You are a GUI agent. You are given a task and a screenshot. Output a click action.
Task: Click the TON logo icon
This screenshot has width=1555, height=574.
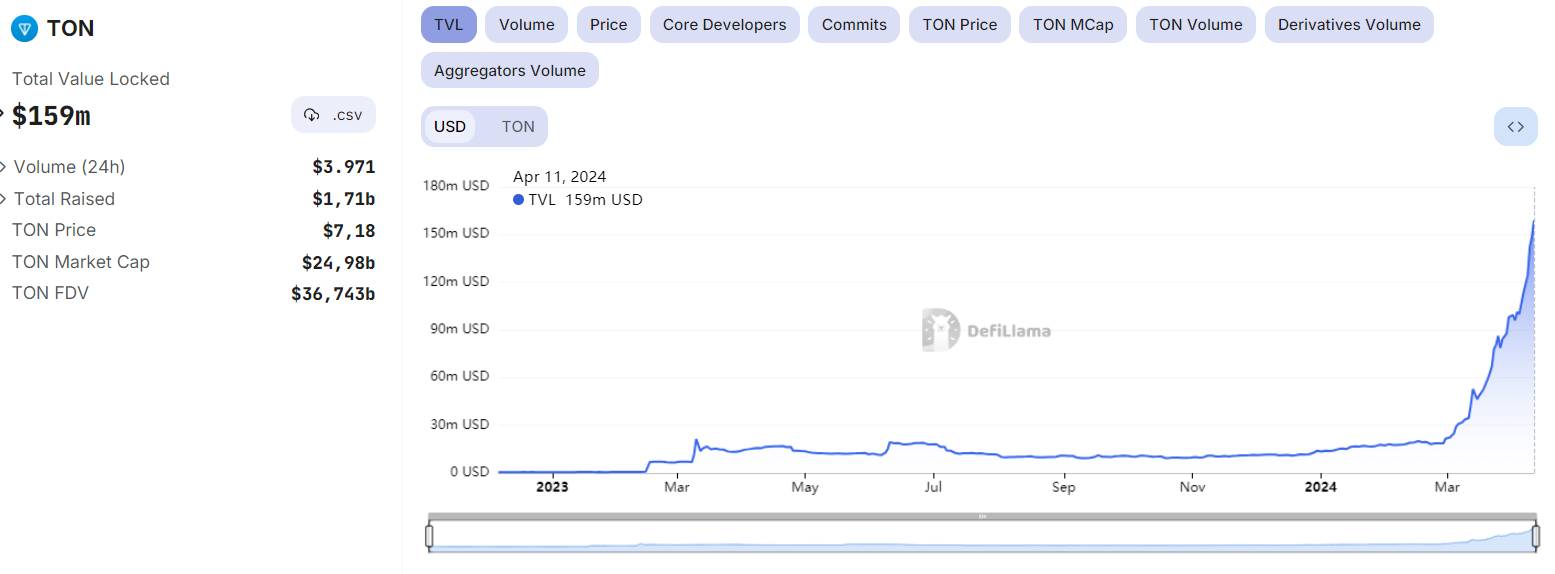tap(24, 28)
